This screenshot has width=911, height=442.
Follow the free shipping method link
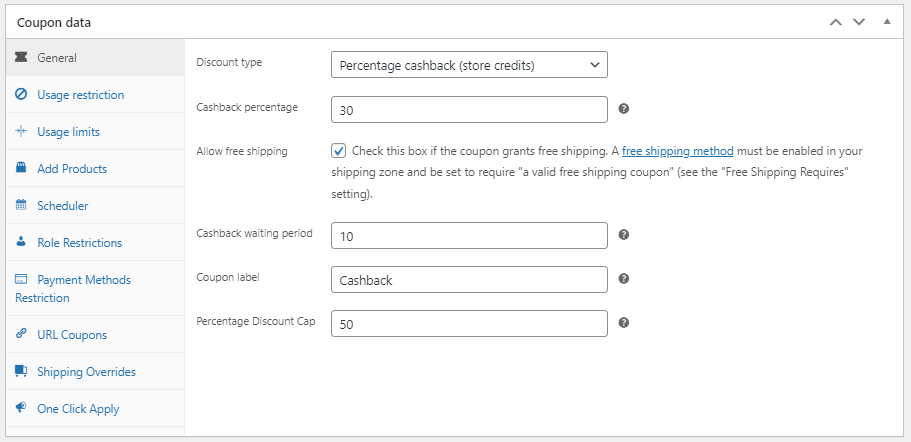[677, 151]
